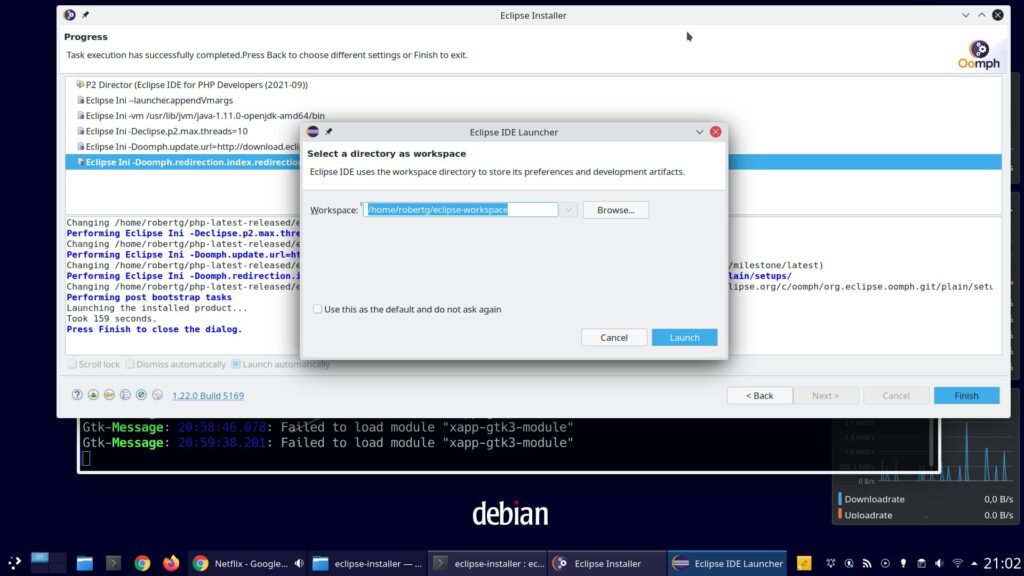Open the clock showing 21:02

click(x=1002, y=563)
